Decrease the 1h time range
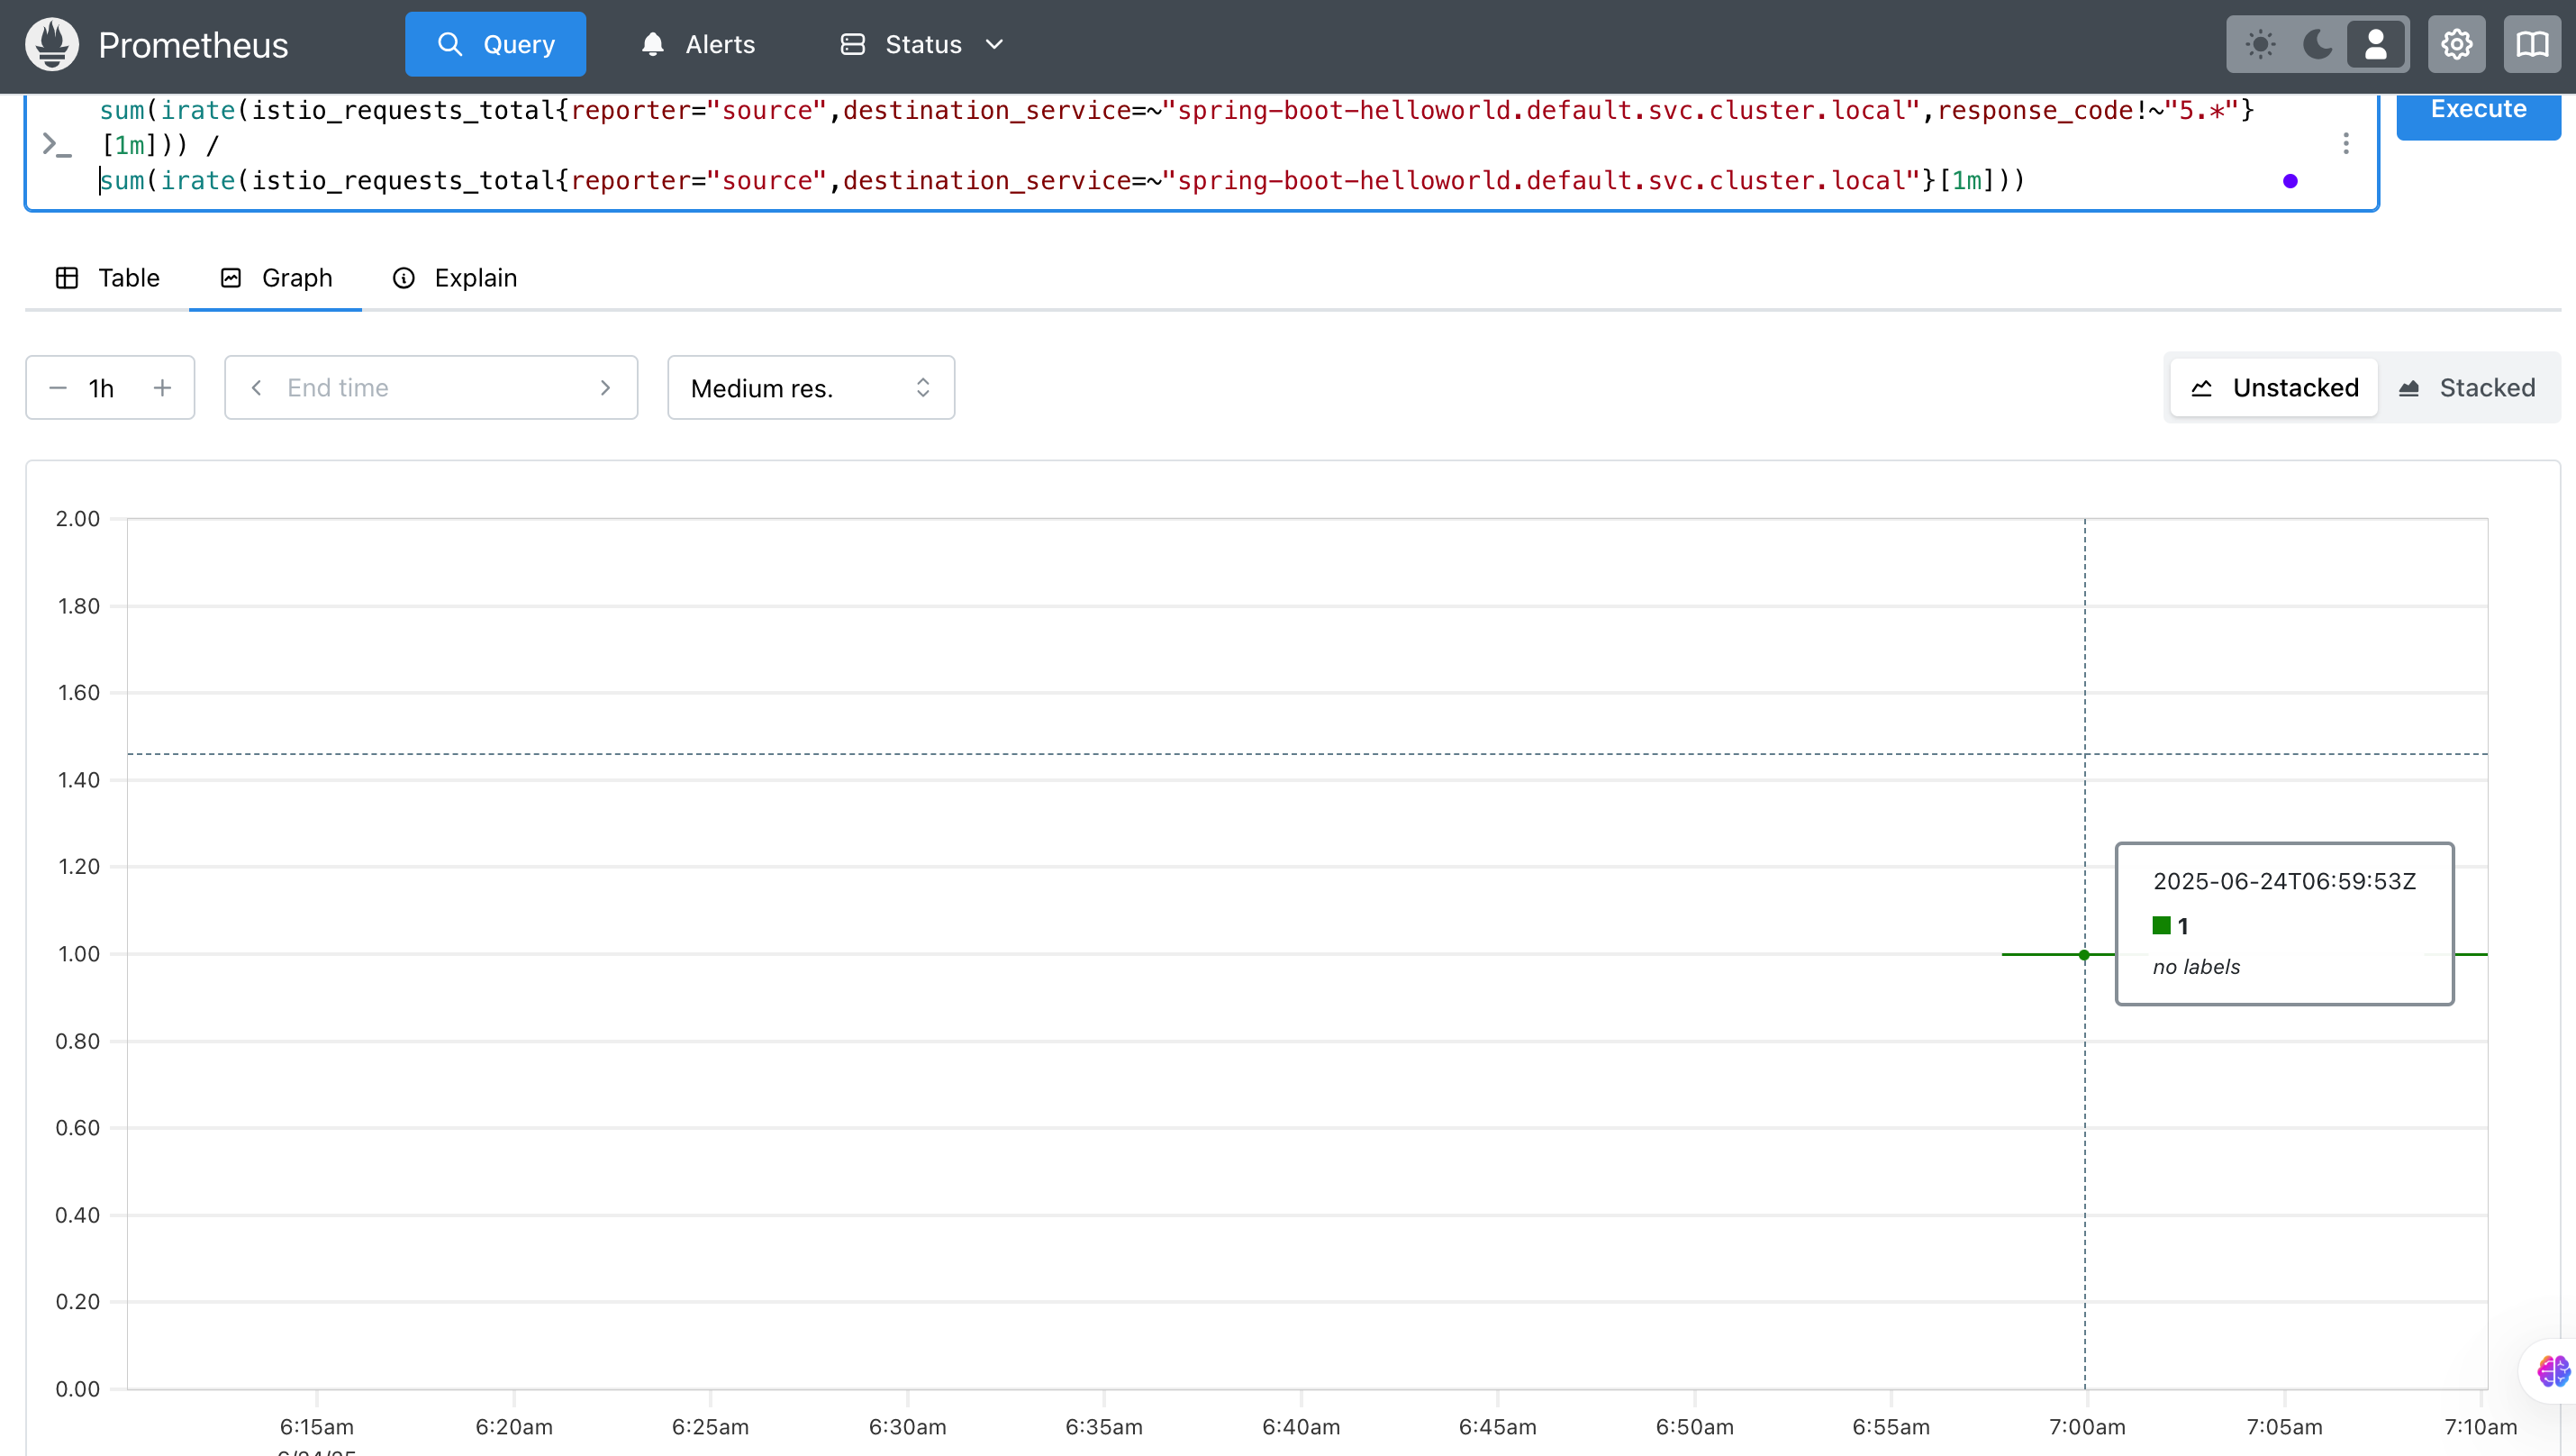 [58, 388]
